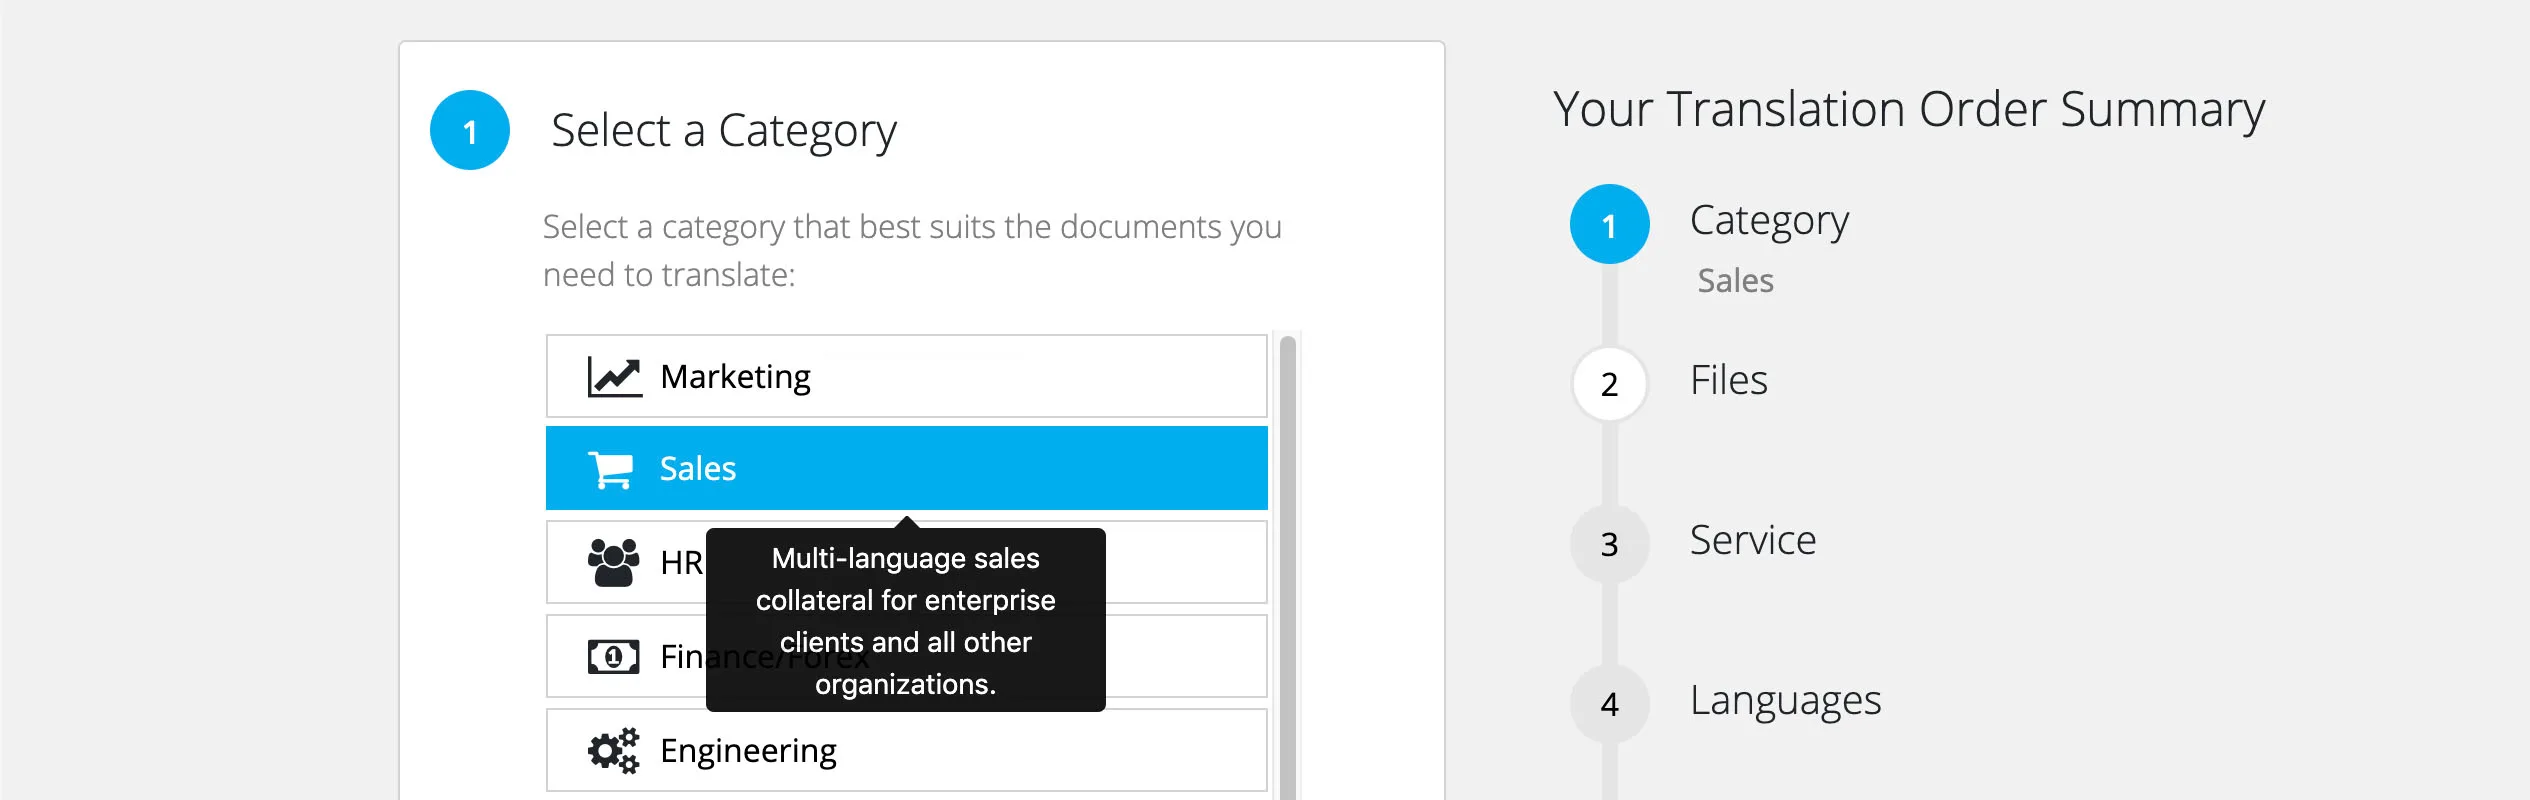
Task: Select the Marketing category option
Action: (x=906, y=377)
